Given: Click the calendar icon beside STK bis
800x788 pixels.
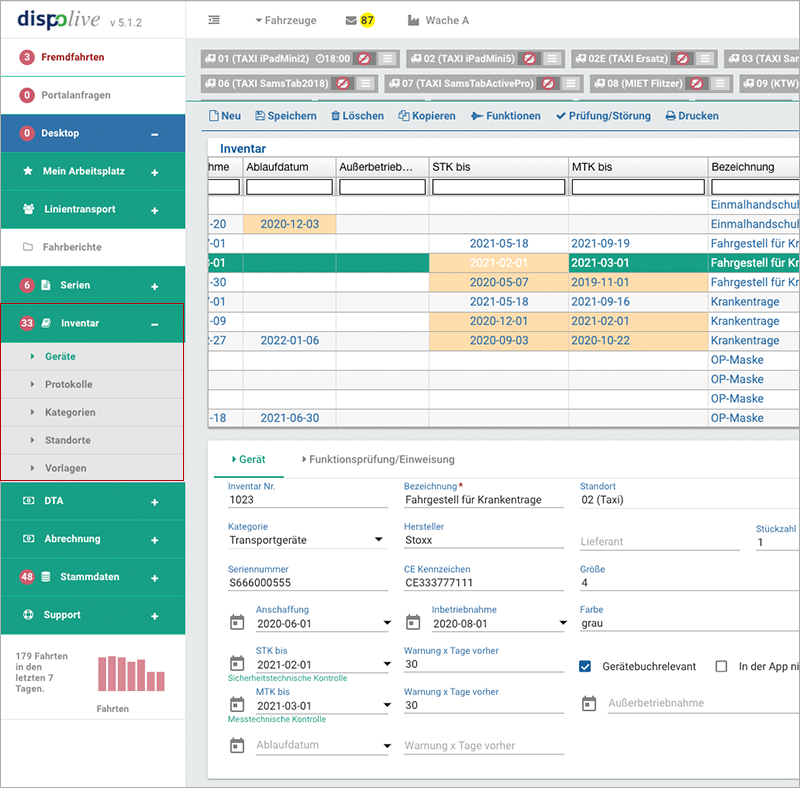Looking at the screenshot, I should click(237, 663).
